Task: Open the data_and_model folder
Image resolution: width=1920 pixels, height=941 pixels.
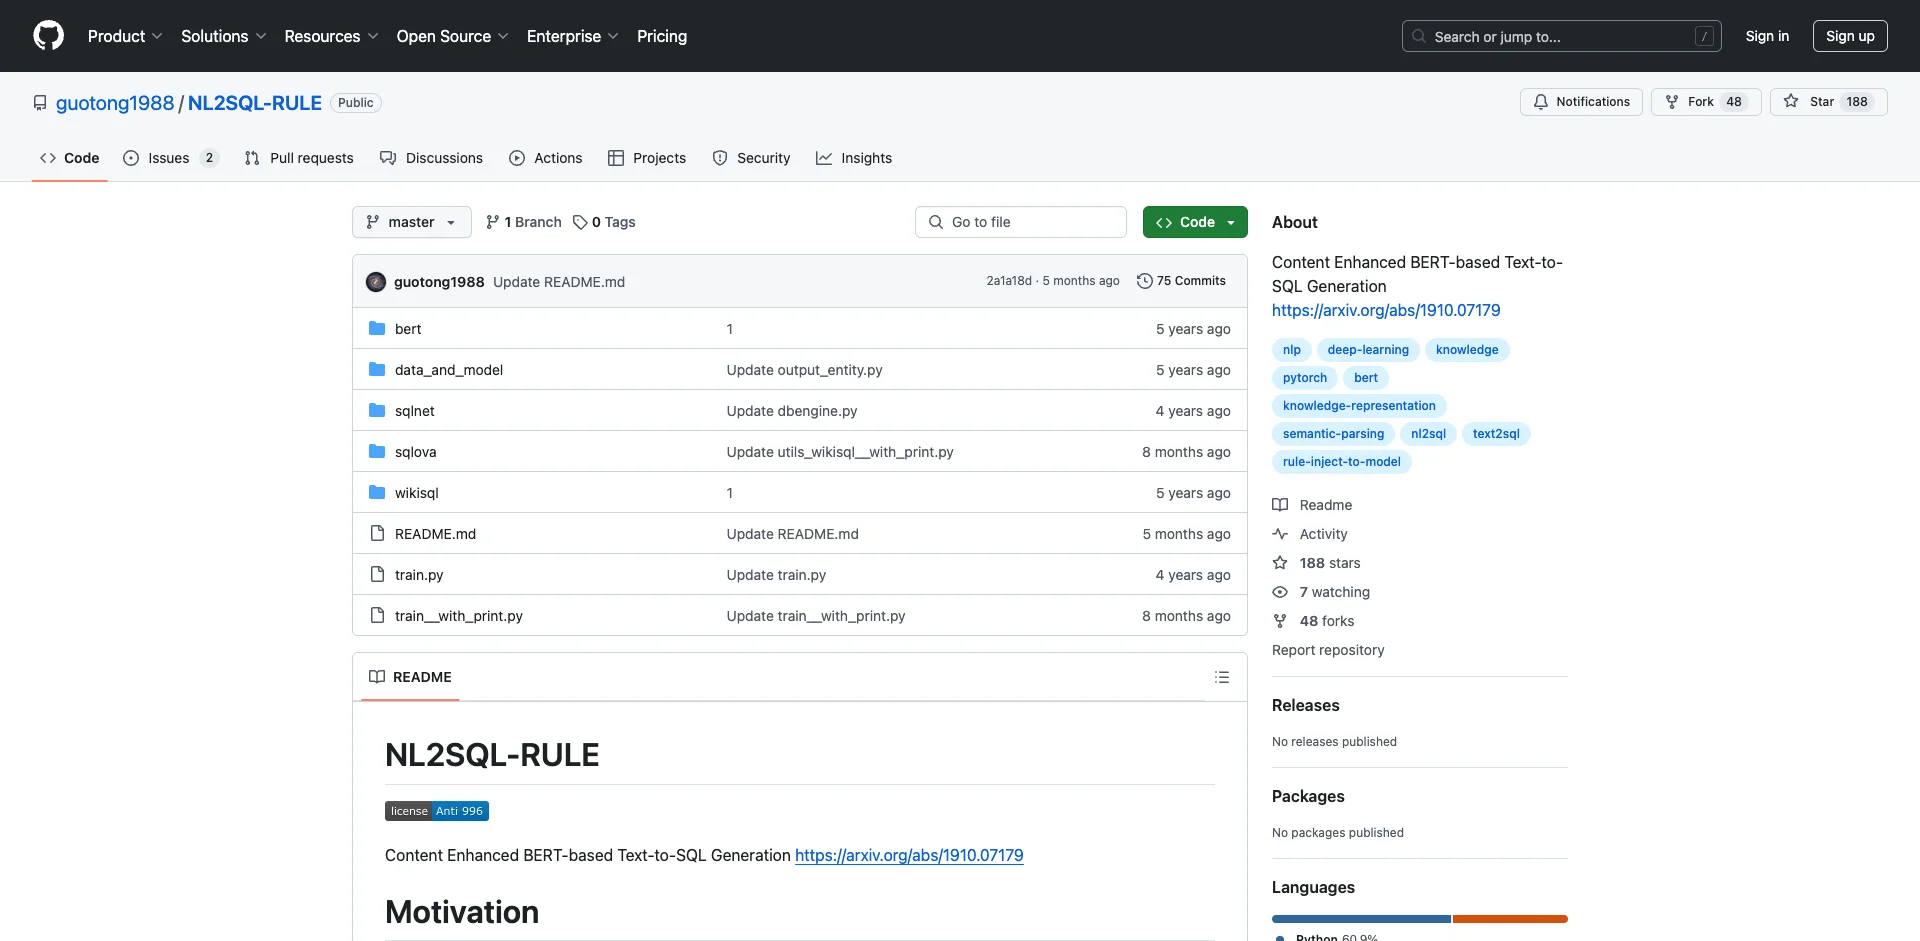Action: pyautogui.click(x=449, y=370)
